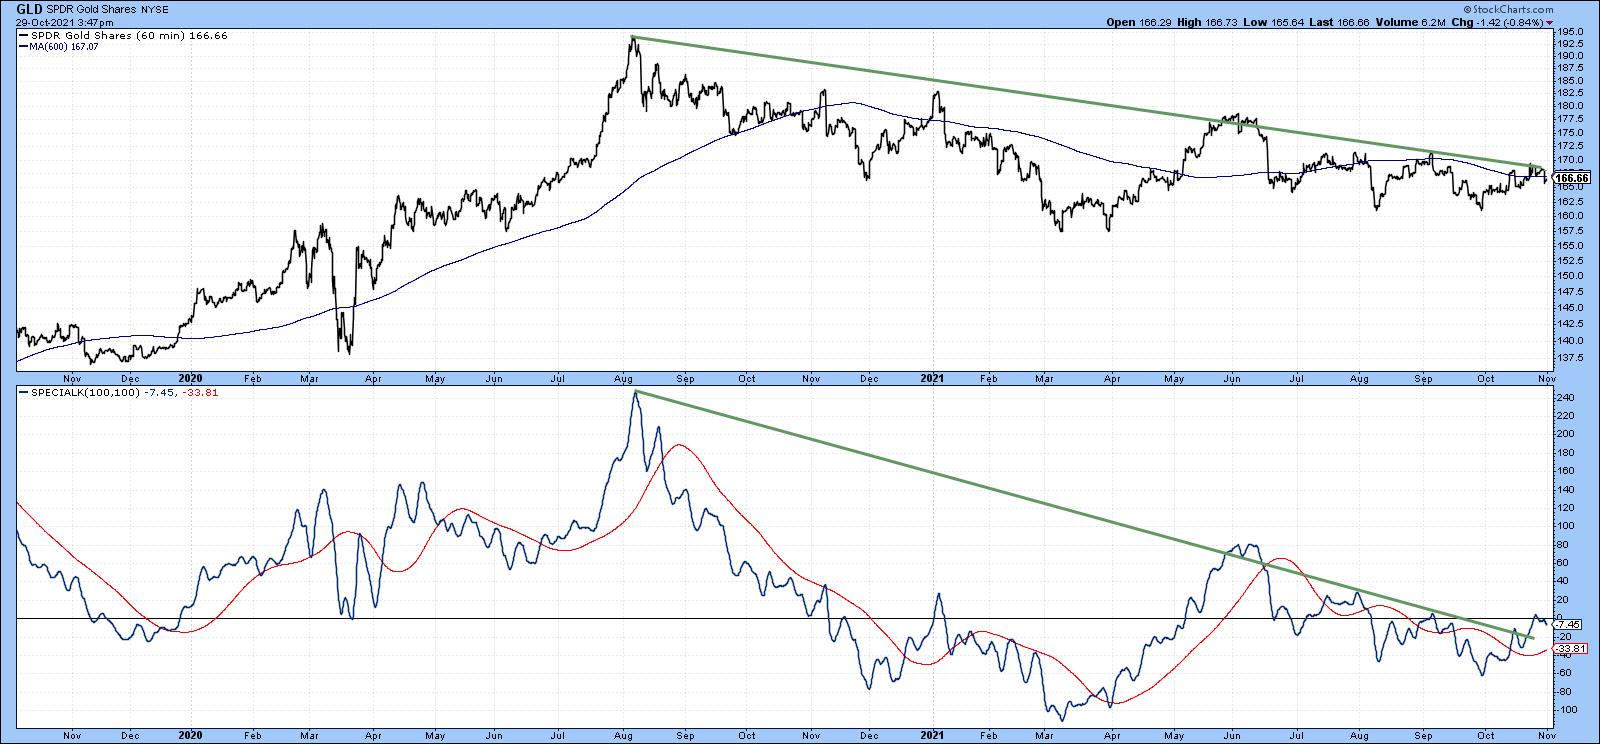
Task: Click the red down-arrow change indicator
Action: click(x=1549, y=21)
